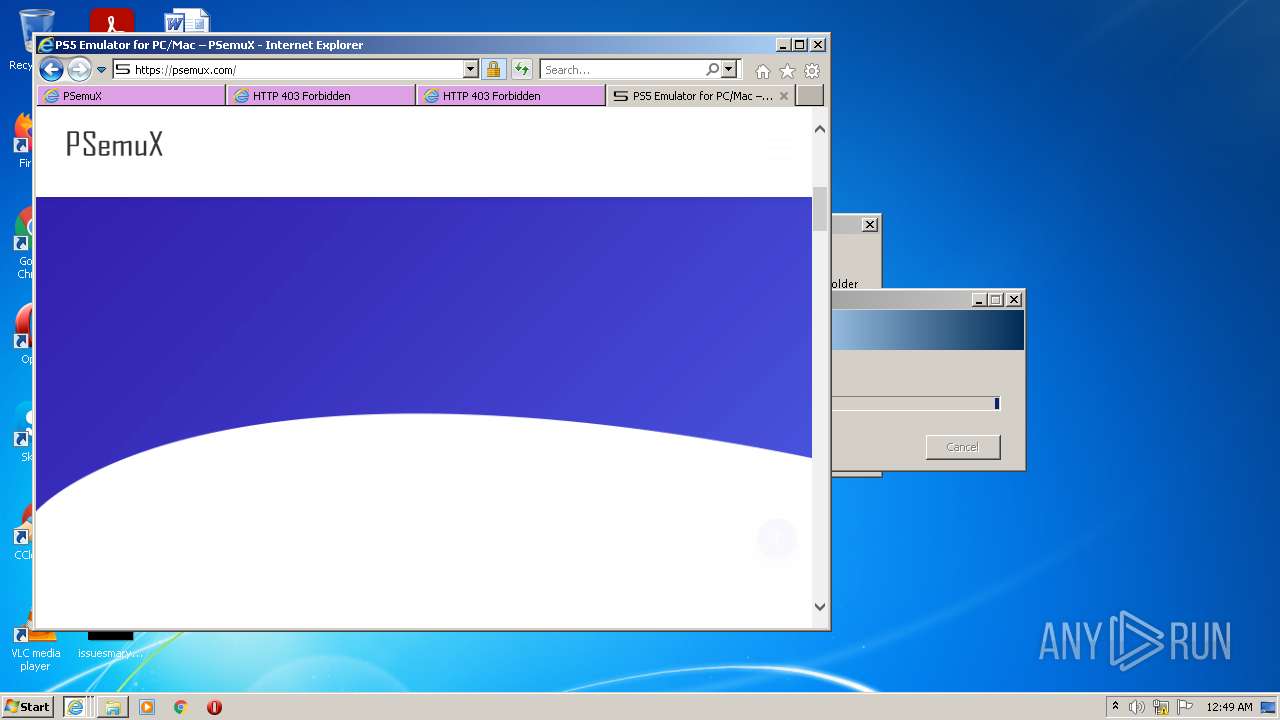Click Internet Explorer taskbar icon
Screen dimensions: 1280x720
click(x=76, y=707)
